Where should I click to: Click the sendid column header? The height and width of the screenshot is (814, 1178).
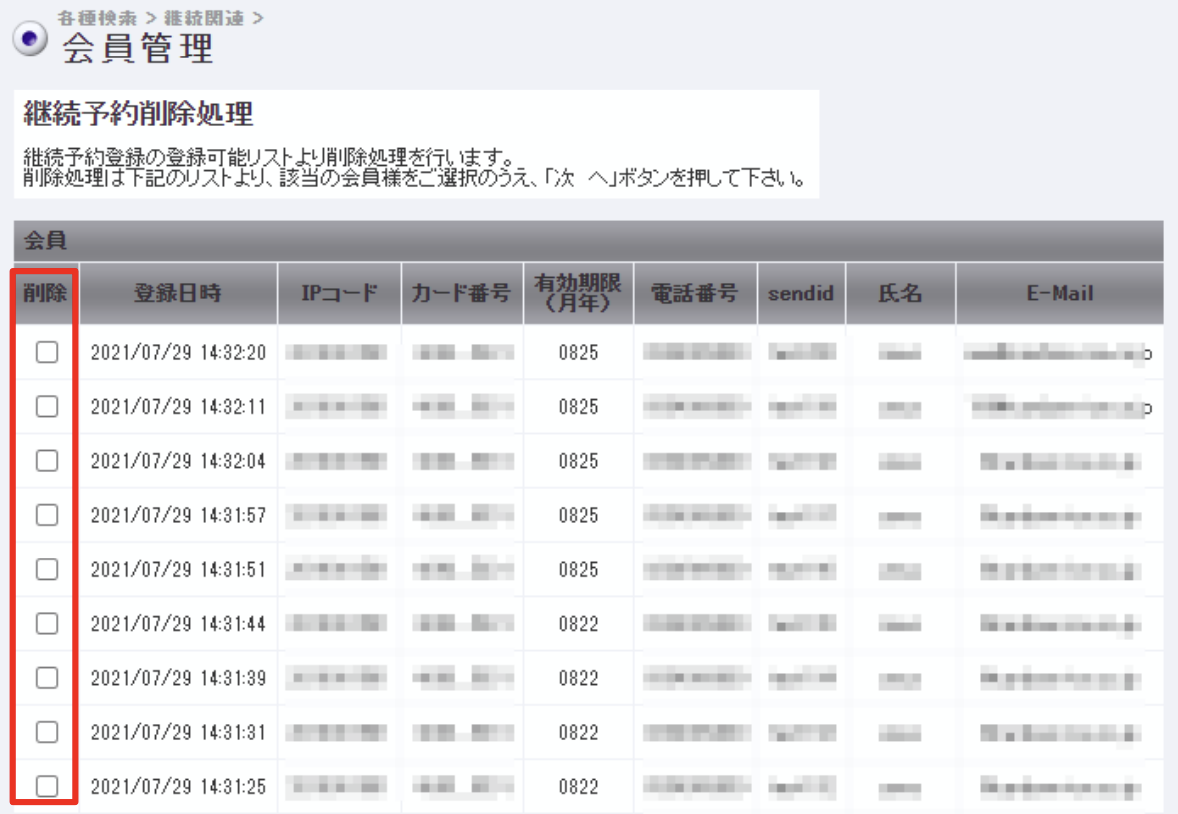pyautogui.click(x=802, y=293)
